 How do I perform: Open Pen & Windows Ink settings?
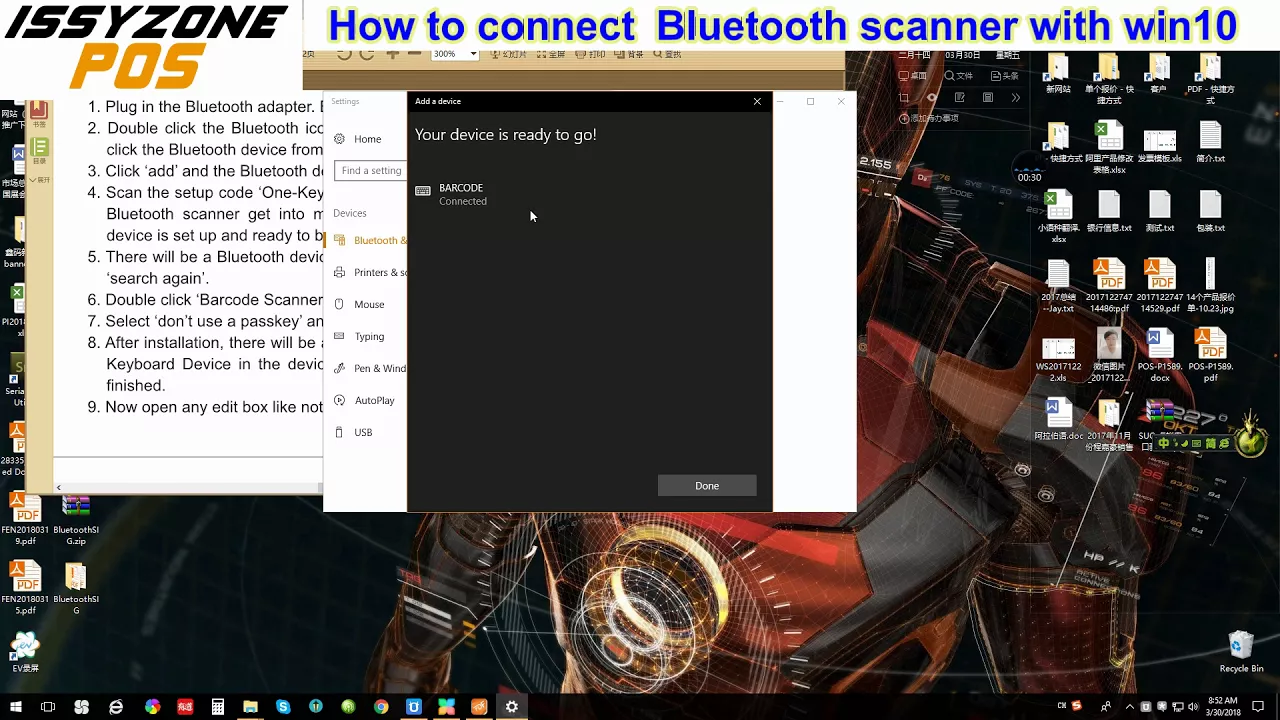click(x=368, y=368)
